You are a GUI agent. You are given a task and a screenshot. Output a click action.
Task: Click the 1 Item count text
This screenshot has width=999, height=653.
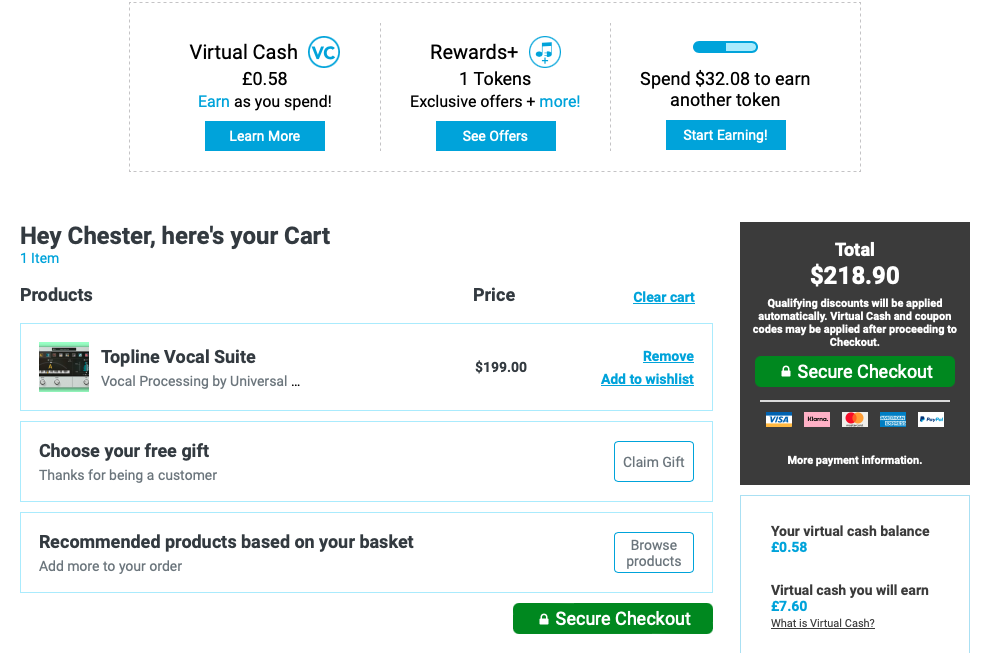click(40, 258)
